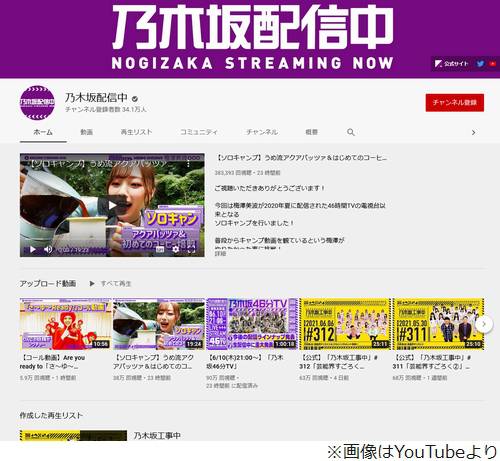
Task: Switch to the 再生リスト tab
Action: tap(136, 132)
